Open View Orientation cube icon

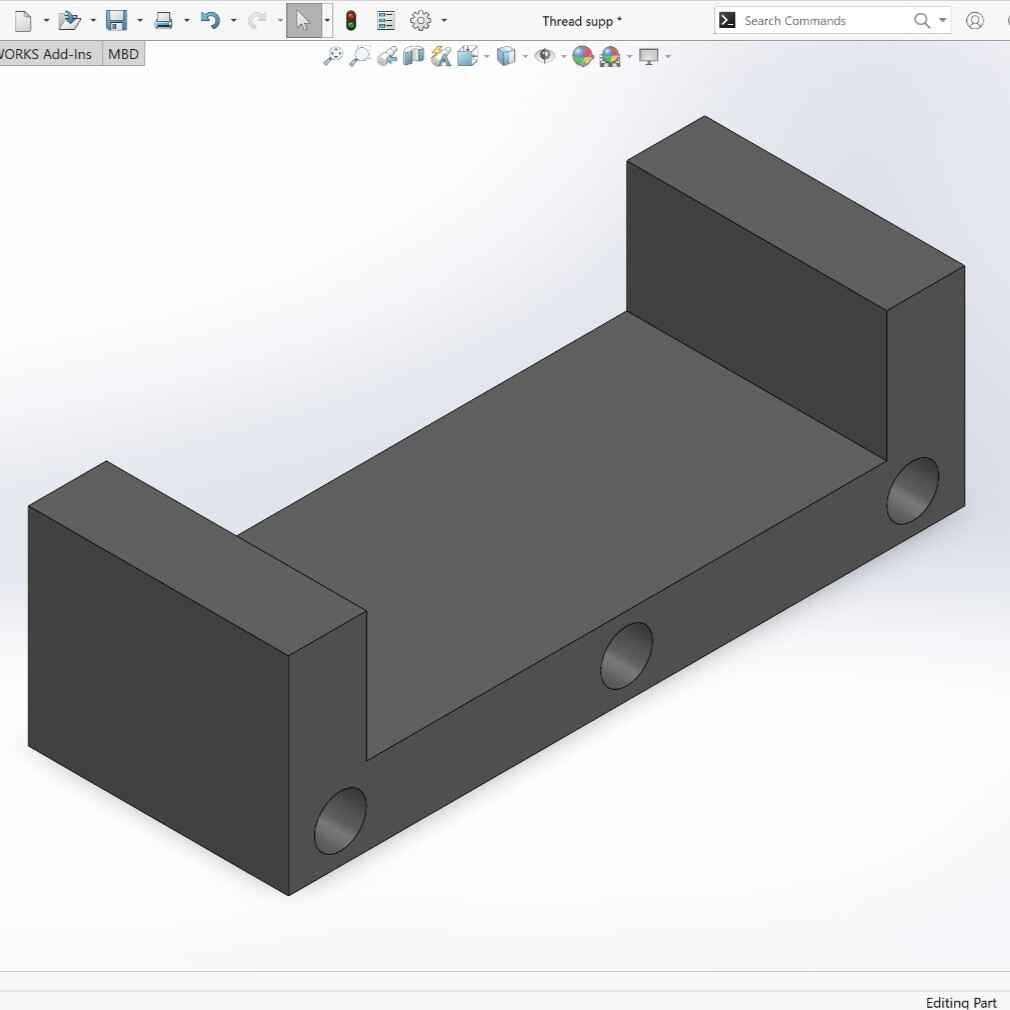468,57
